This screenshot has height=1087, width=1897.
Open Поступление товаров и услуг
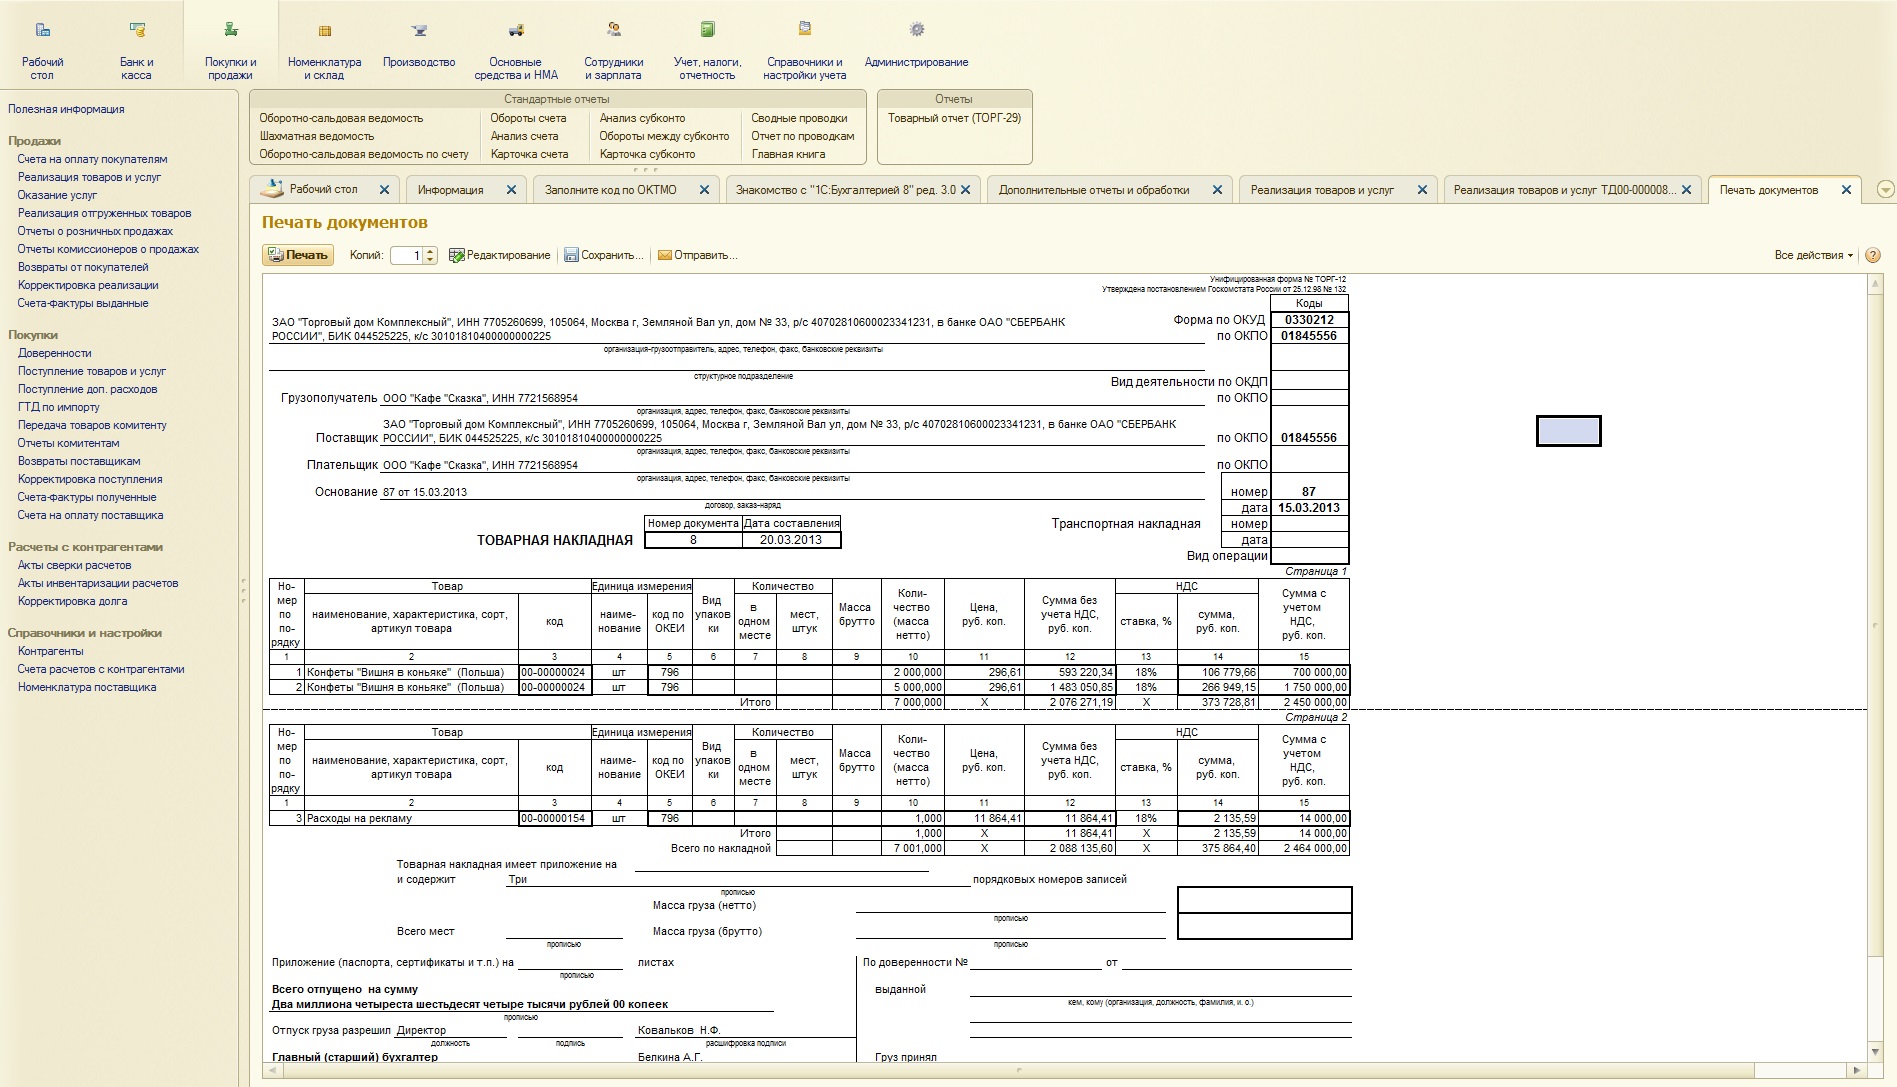[91, 371]
